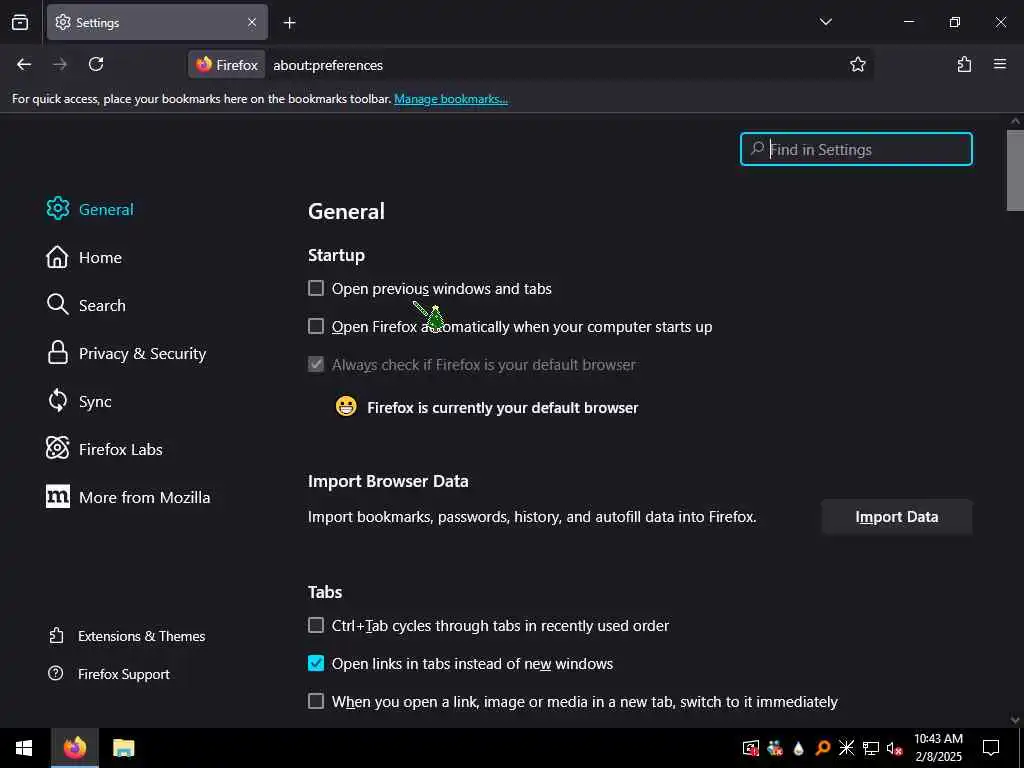Click the grinning emoji next to default browser text
This screenshot has width=1024, height=768.
pyautogui.click(x=346, y=406)
